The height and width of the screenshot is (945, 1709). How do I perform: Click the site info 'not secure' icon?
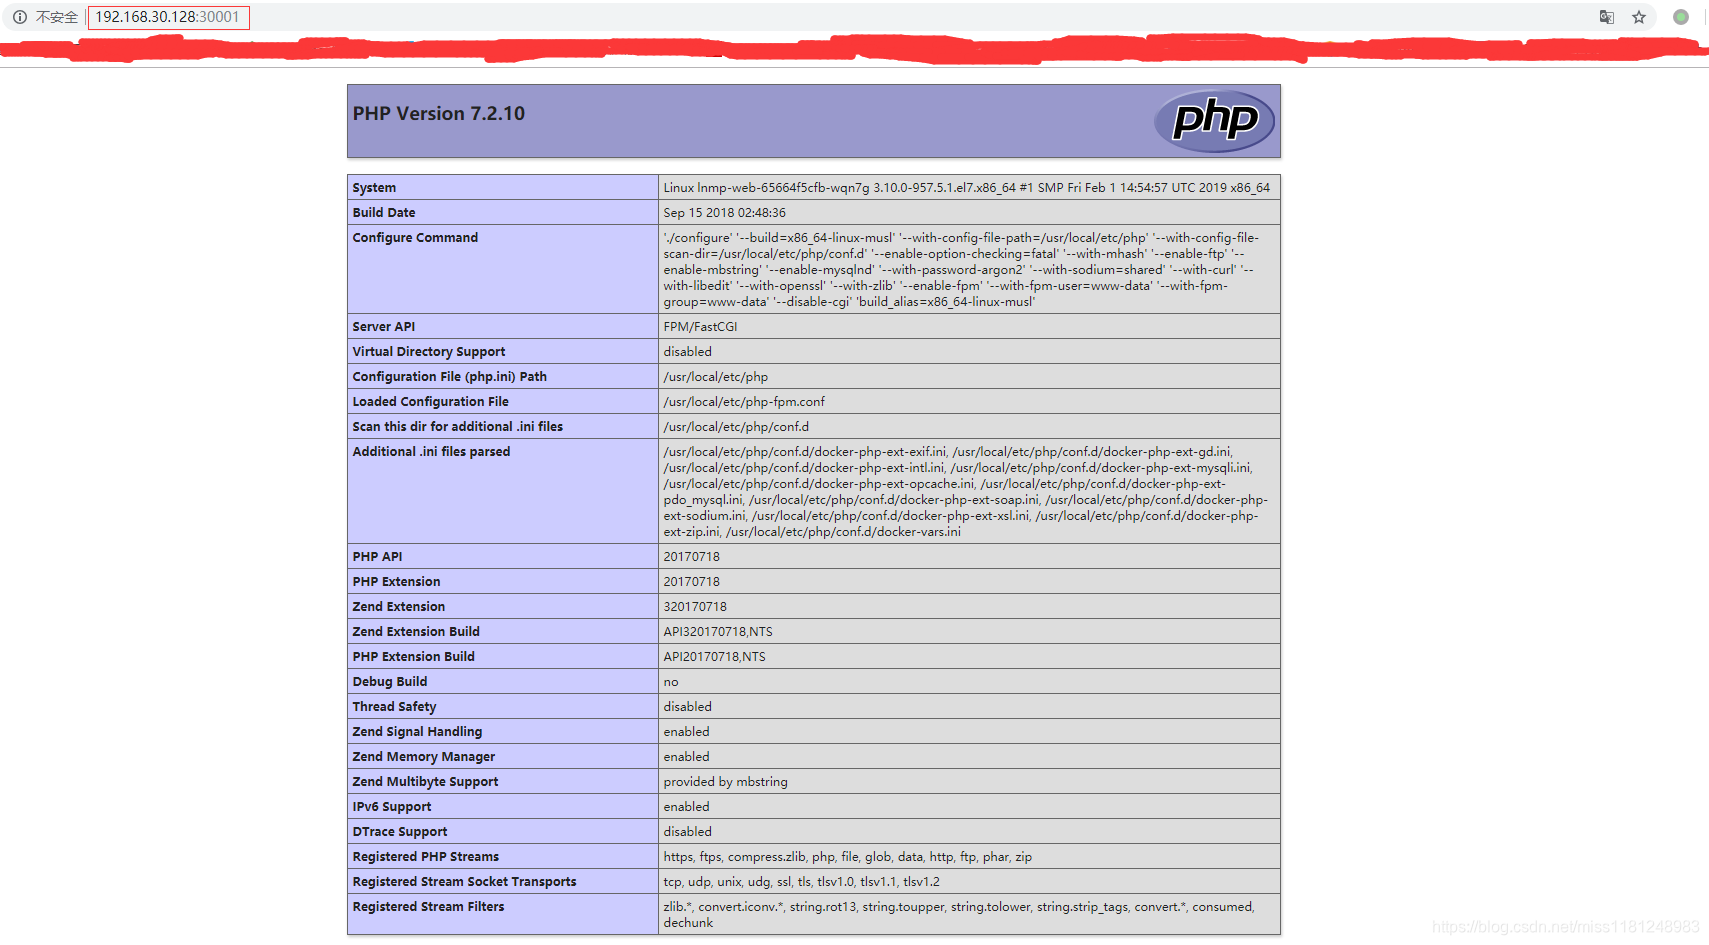click(x=19, y=17)
